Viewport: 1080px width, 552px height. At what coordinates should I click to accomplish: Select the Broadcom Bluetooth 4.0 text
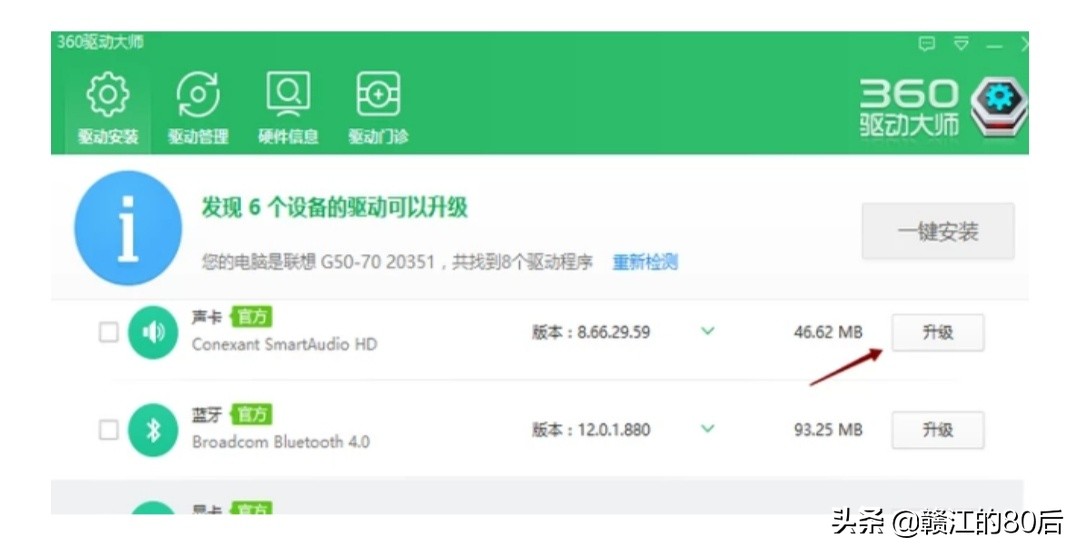tap(281, 442)
